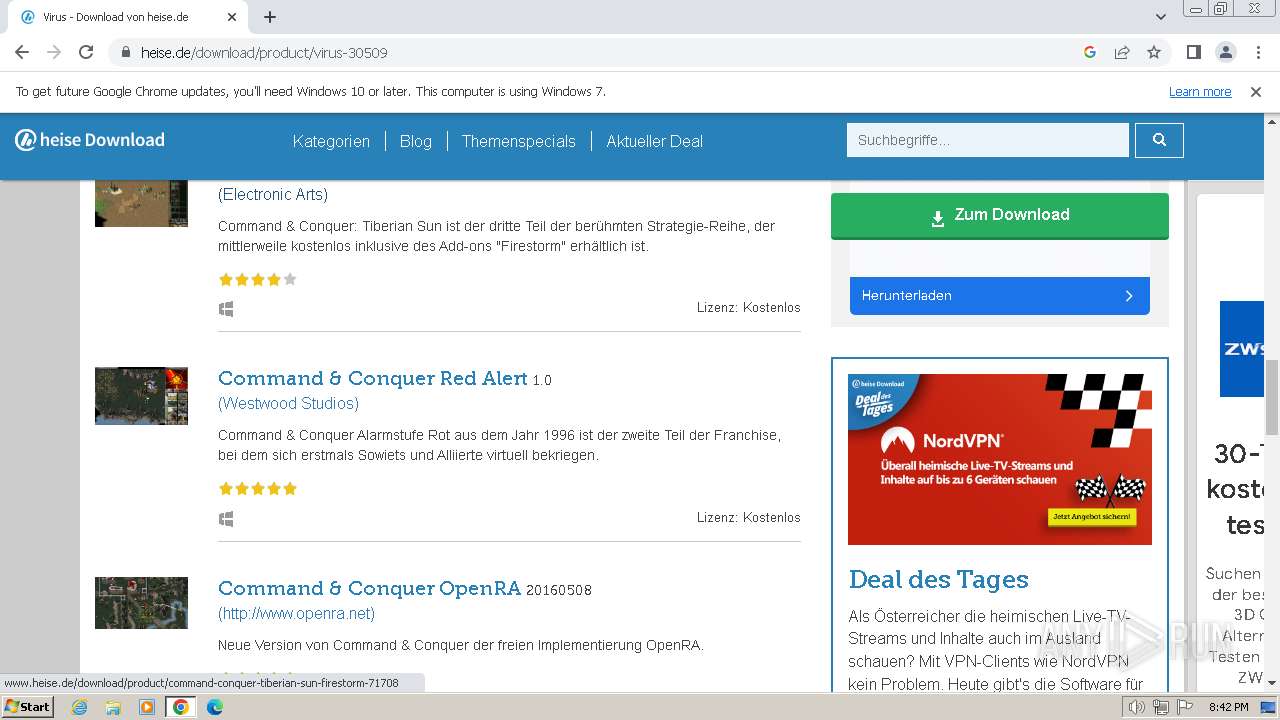The height and width of the screenshot is (720, 1280).
Task: Click the Deal des Tages heading
Action: point(938,580)
